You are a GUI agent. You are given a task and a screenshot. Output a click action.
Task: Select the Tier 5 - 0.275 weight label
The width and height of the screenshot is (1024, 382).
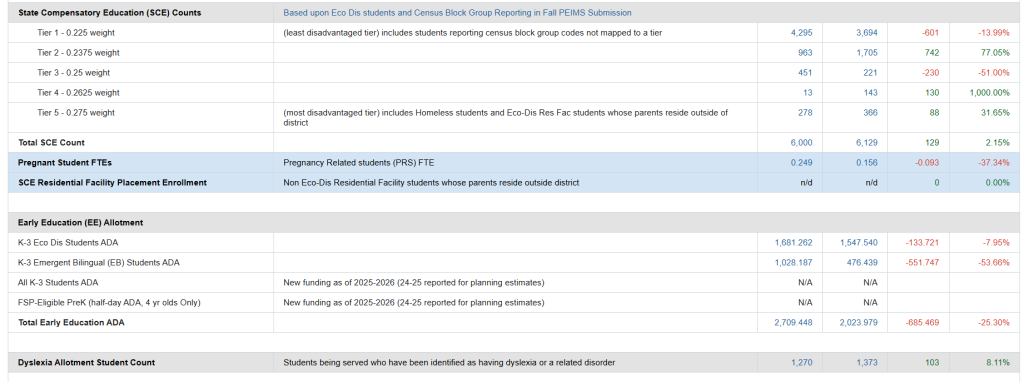tap(76, 112)
